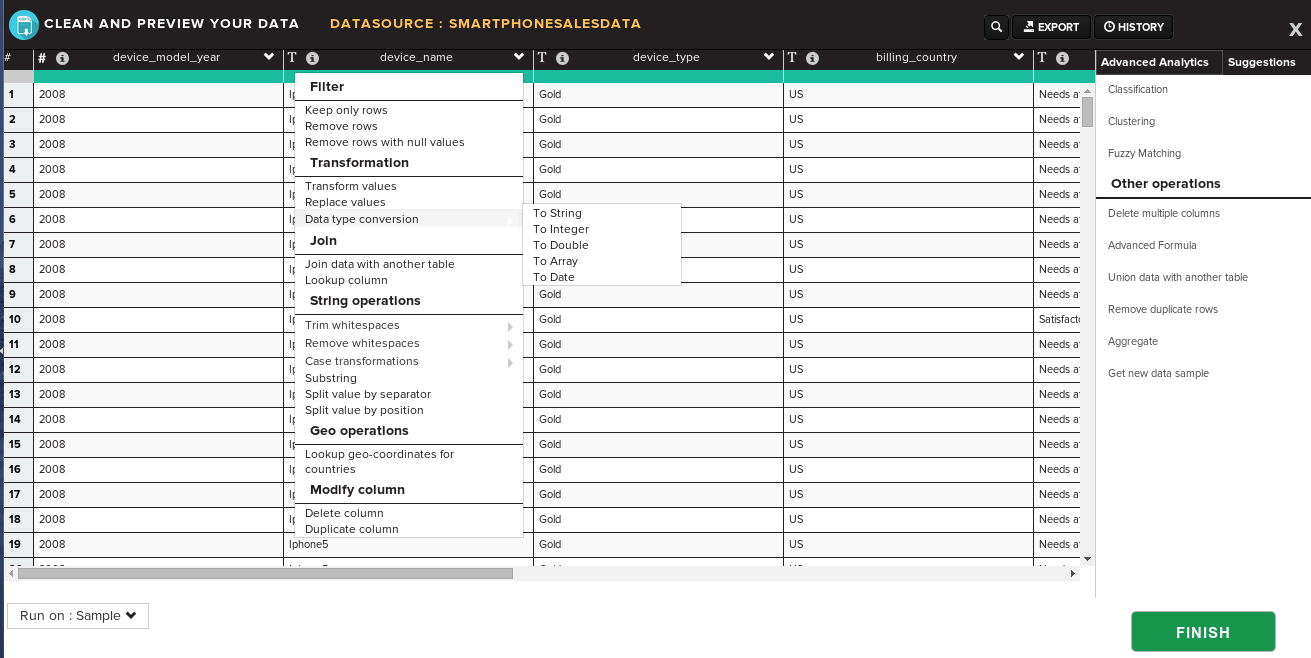Open Transform values option
The height and width of the screenshot is (658, 1311).
point(350,186)
